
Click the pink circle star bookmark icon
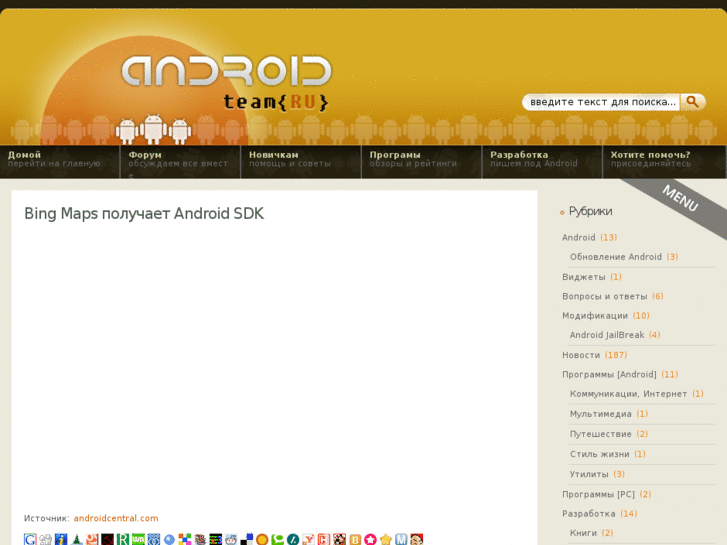point(370,539)
